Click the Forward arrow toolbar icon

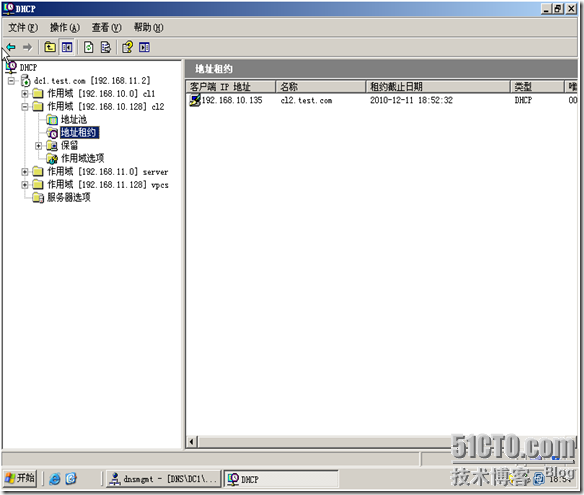[27, 47]
